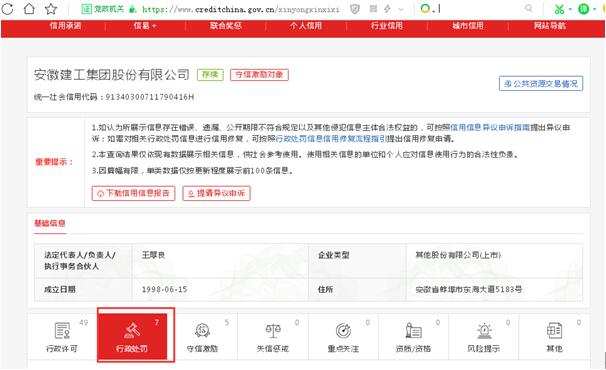Screen dimensions: 606x370
Task: Click the 公共资源交易情况 button
Action: [541, 84]
